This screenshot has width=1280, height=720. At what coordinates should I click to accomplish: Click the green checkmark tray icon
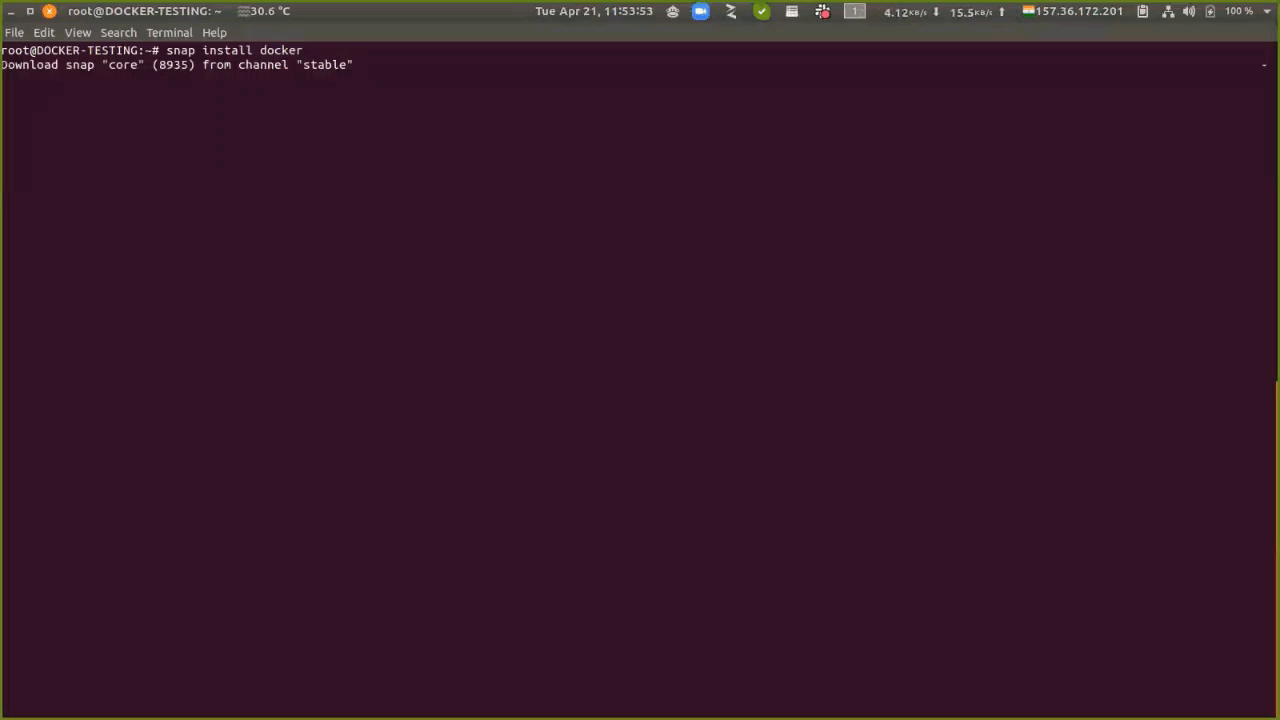pos(762,11)
